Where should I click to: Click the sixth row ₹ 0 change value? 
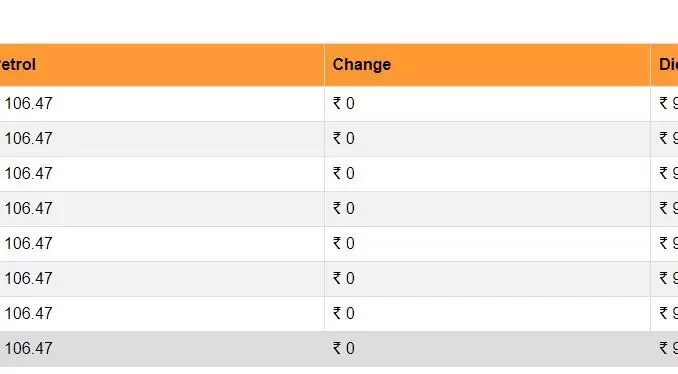pyautogui.click(x=344, y=278)
